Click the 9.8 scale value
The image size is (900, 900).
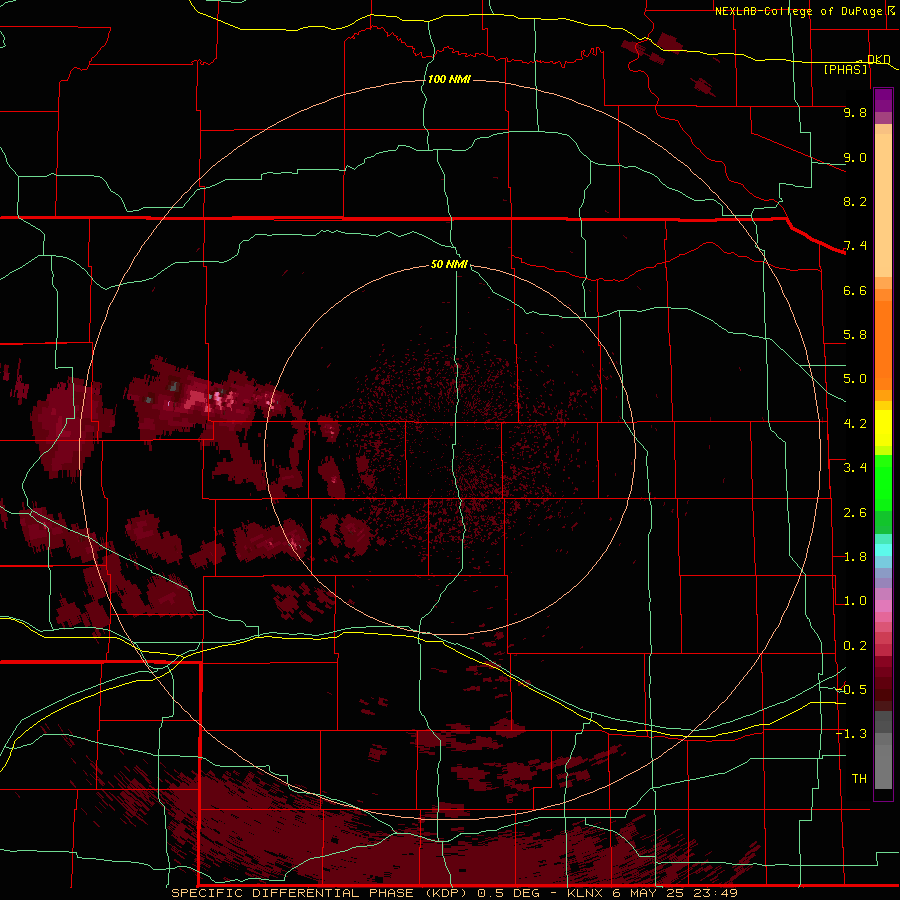[855, 112]
